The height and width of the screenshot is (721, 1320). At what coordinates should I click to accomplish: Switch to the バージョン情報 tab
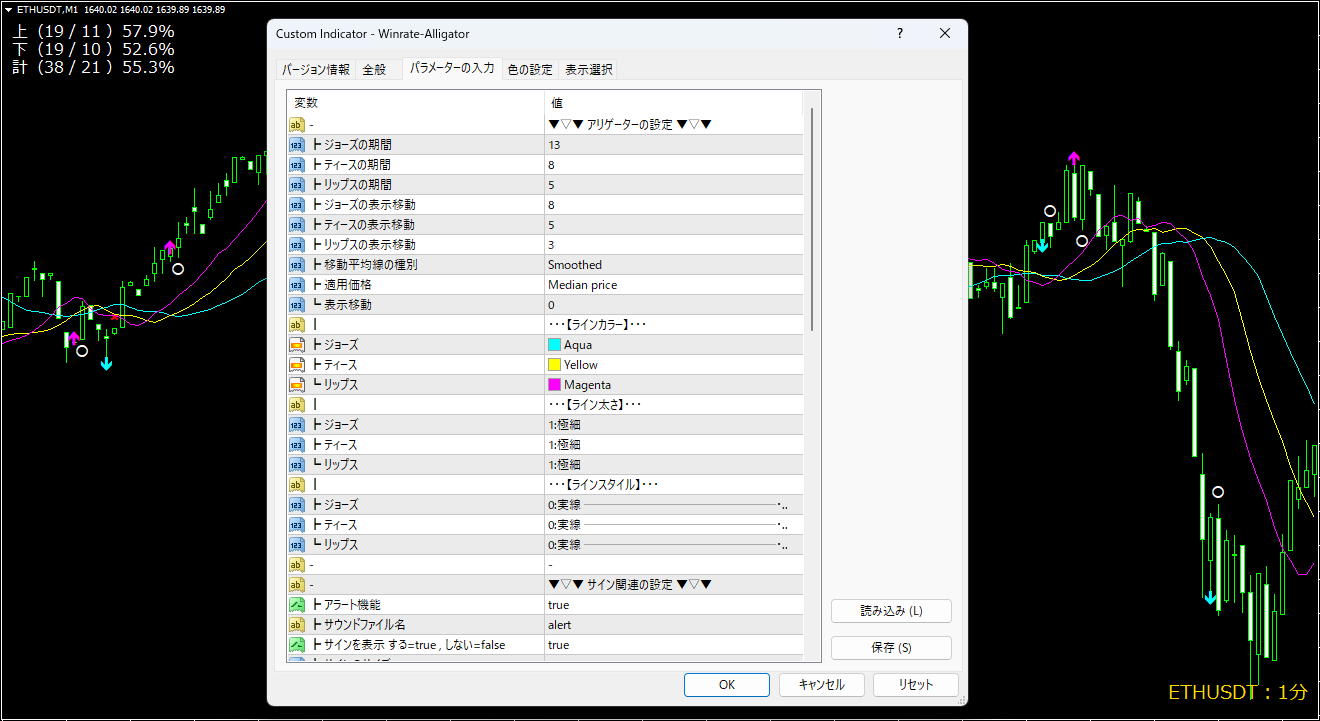click(x=315, y=70)
